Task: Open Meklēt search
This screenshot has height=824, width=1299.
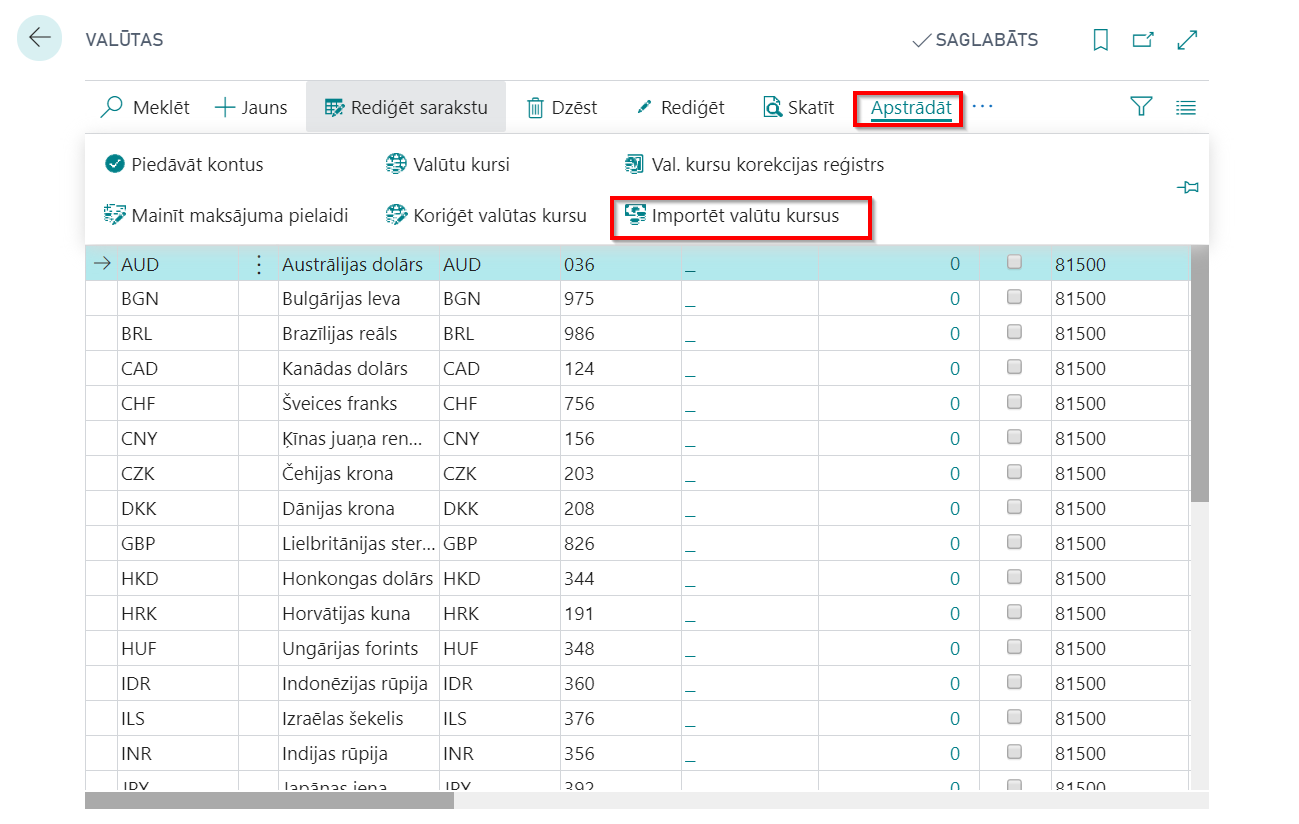Action: 145,107
